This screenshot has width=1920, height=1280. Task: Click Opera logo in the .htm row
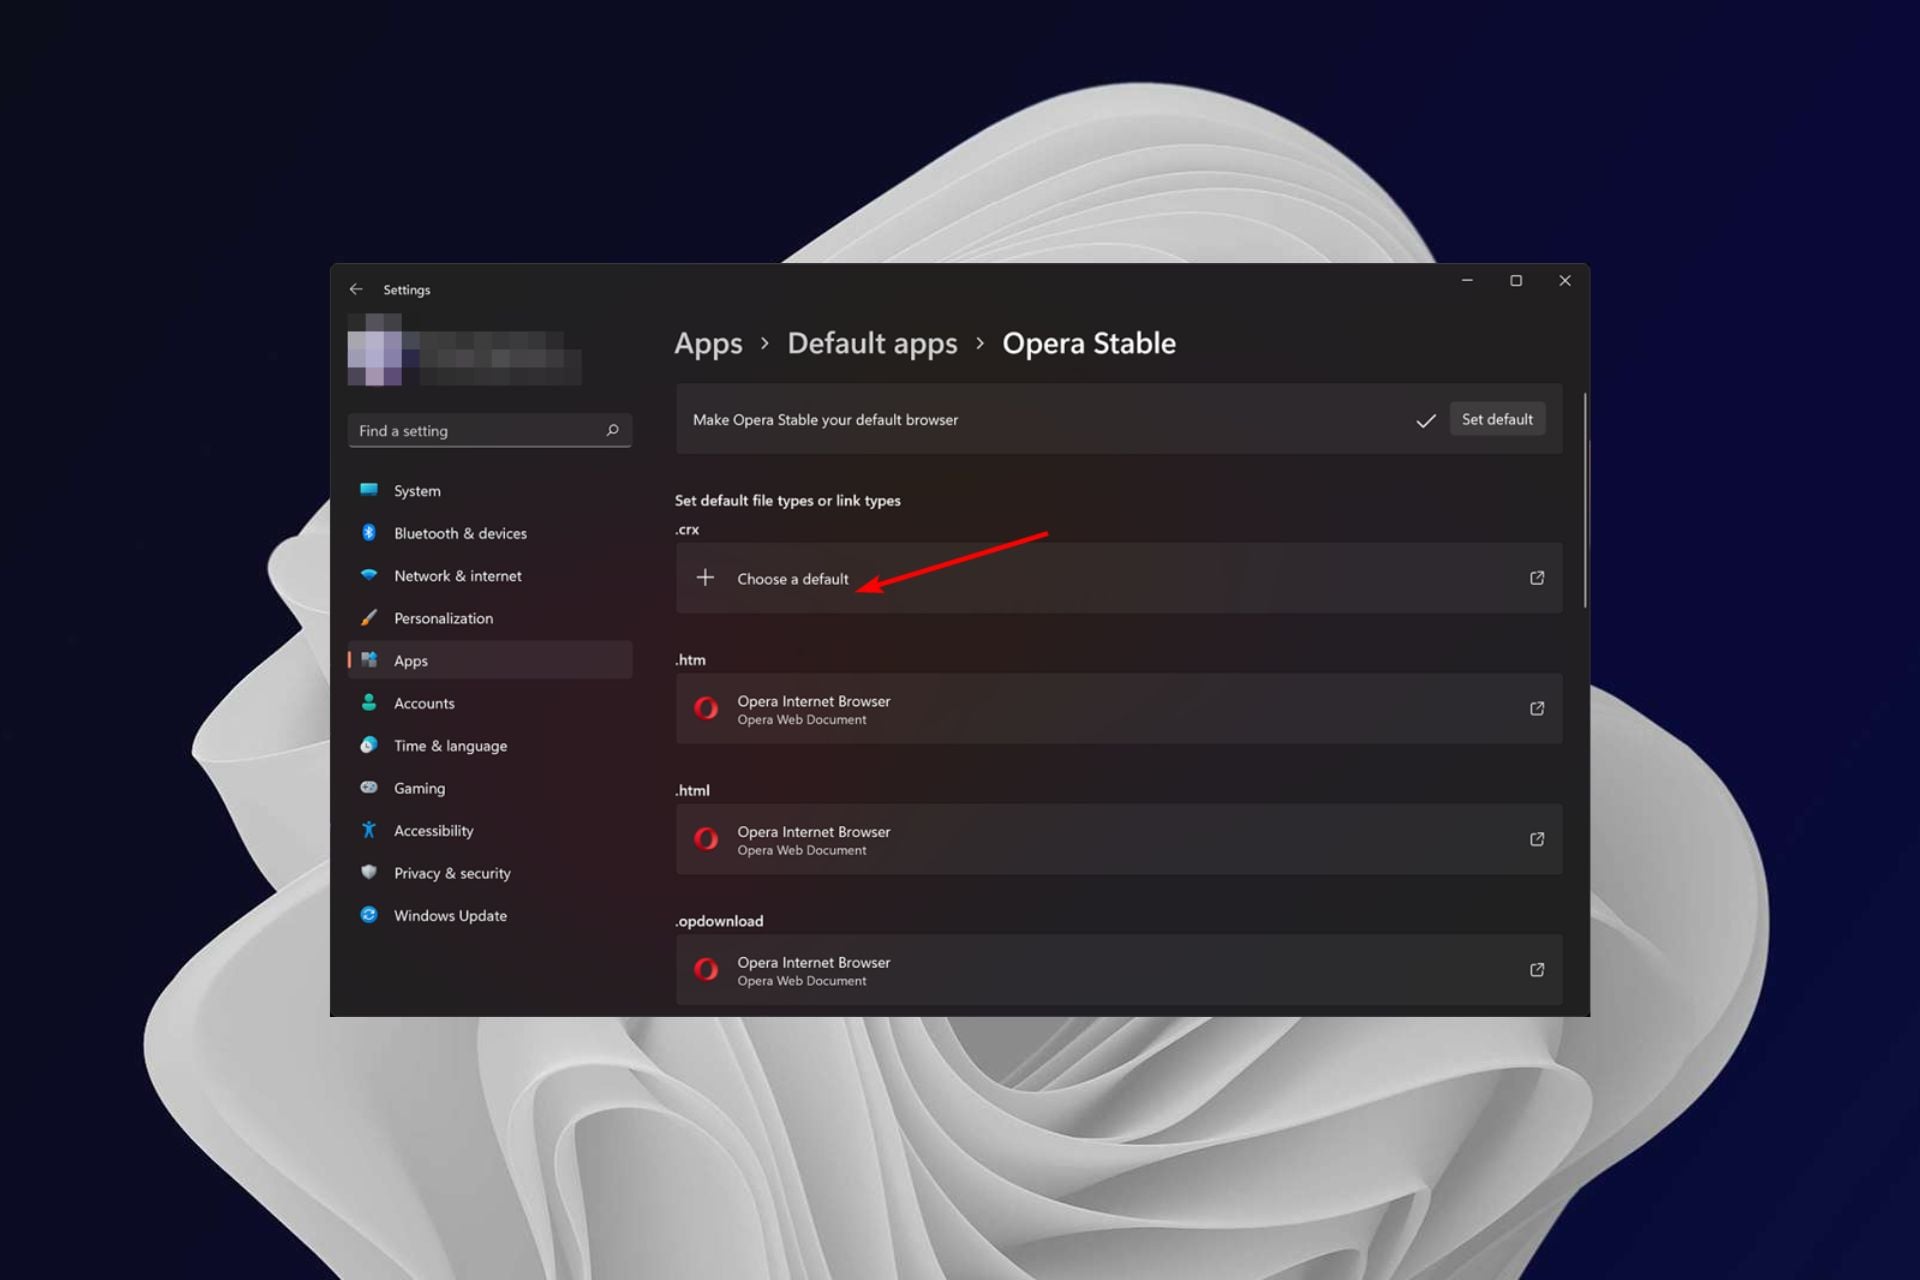point(706,708)
